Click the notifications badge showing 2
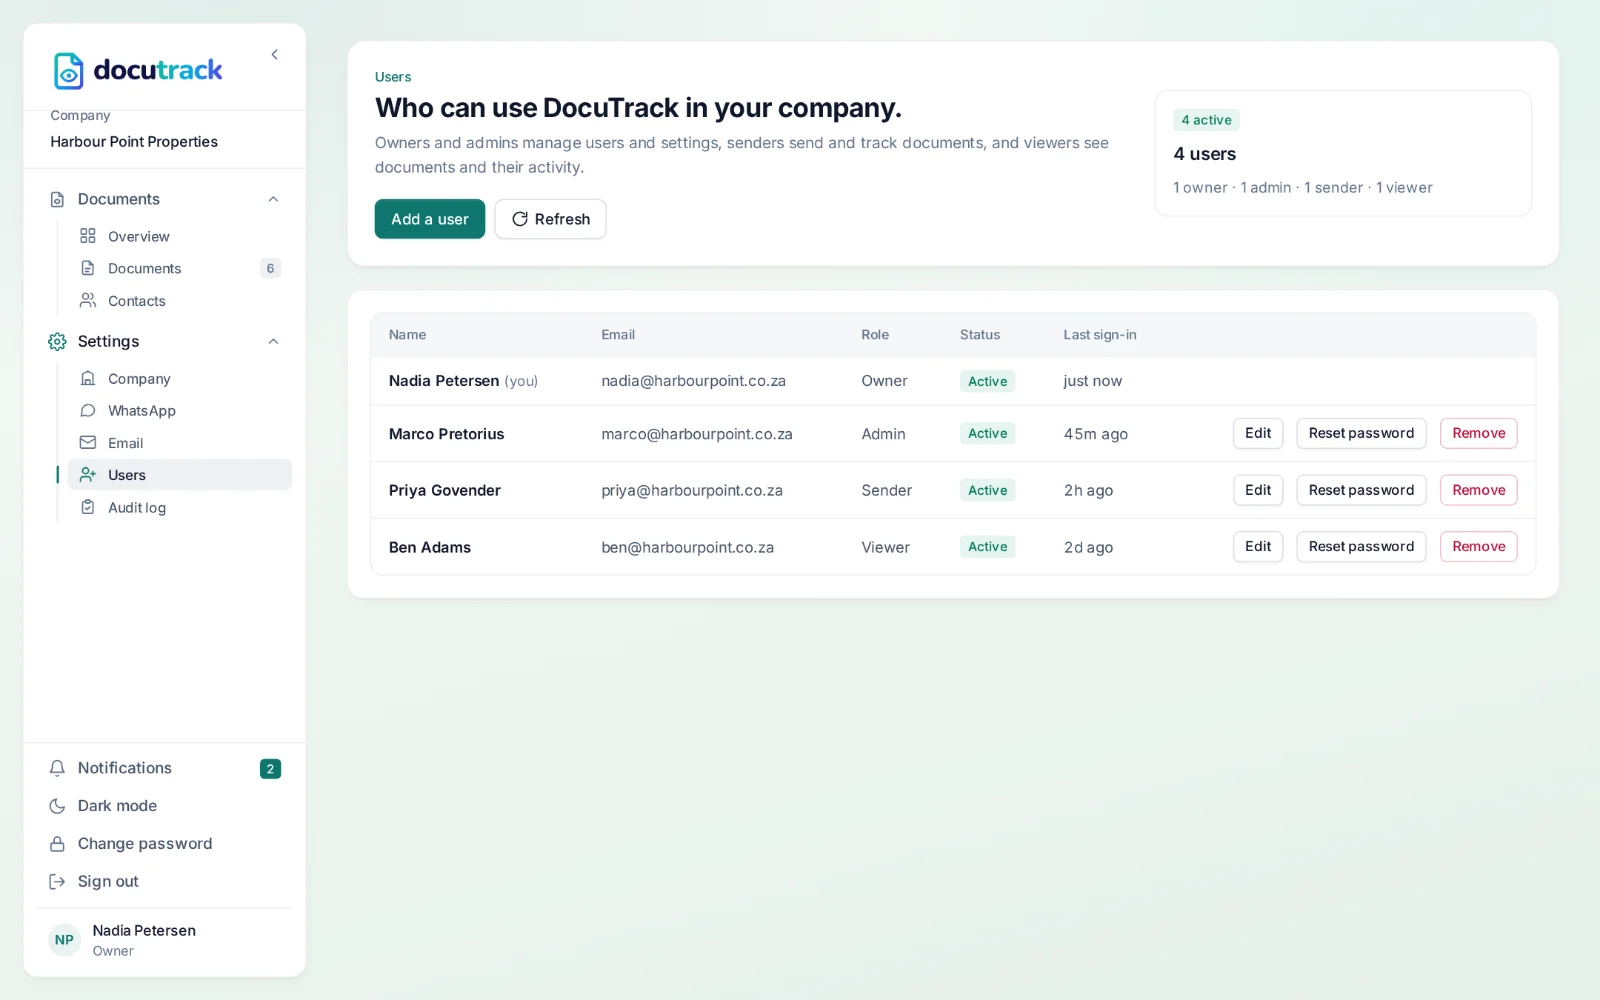 270,769
